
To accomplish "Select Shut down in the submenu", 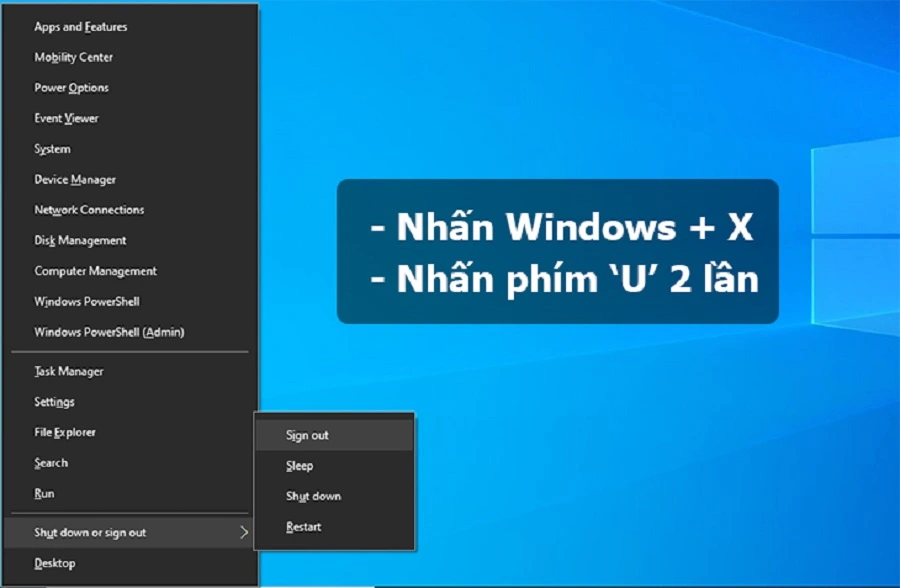I will [x=335, y=496].
